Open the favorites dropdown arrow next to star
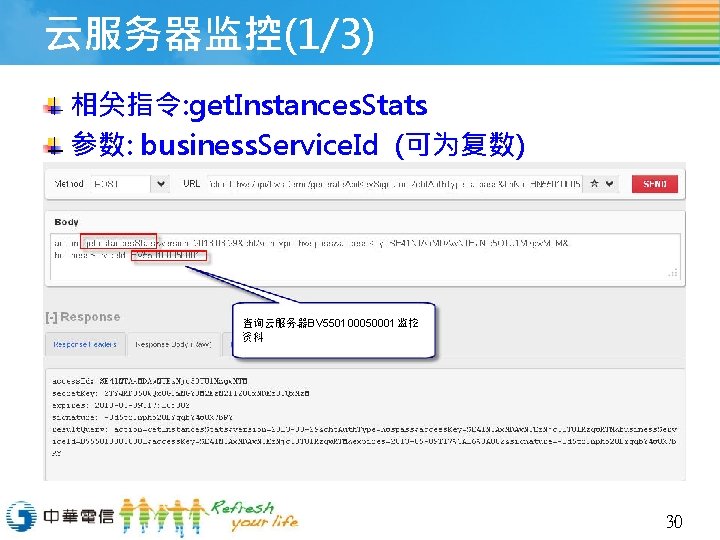This screenshot has width=720, height=540. [609, 184]
